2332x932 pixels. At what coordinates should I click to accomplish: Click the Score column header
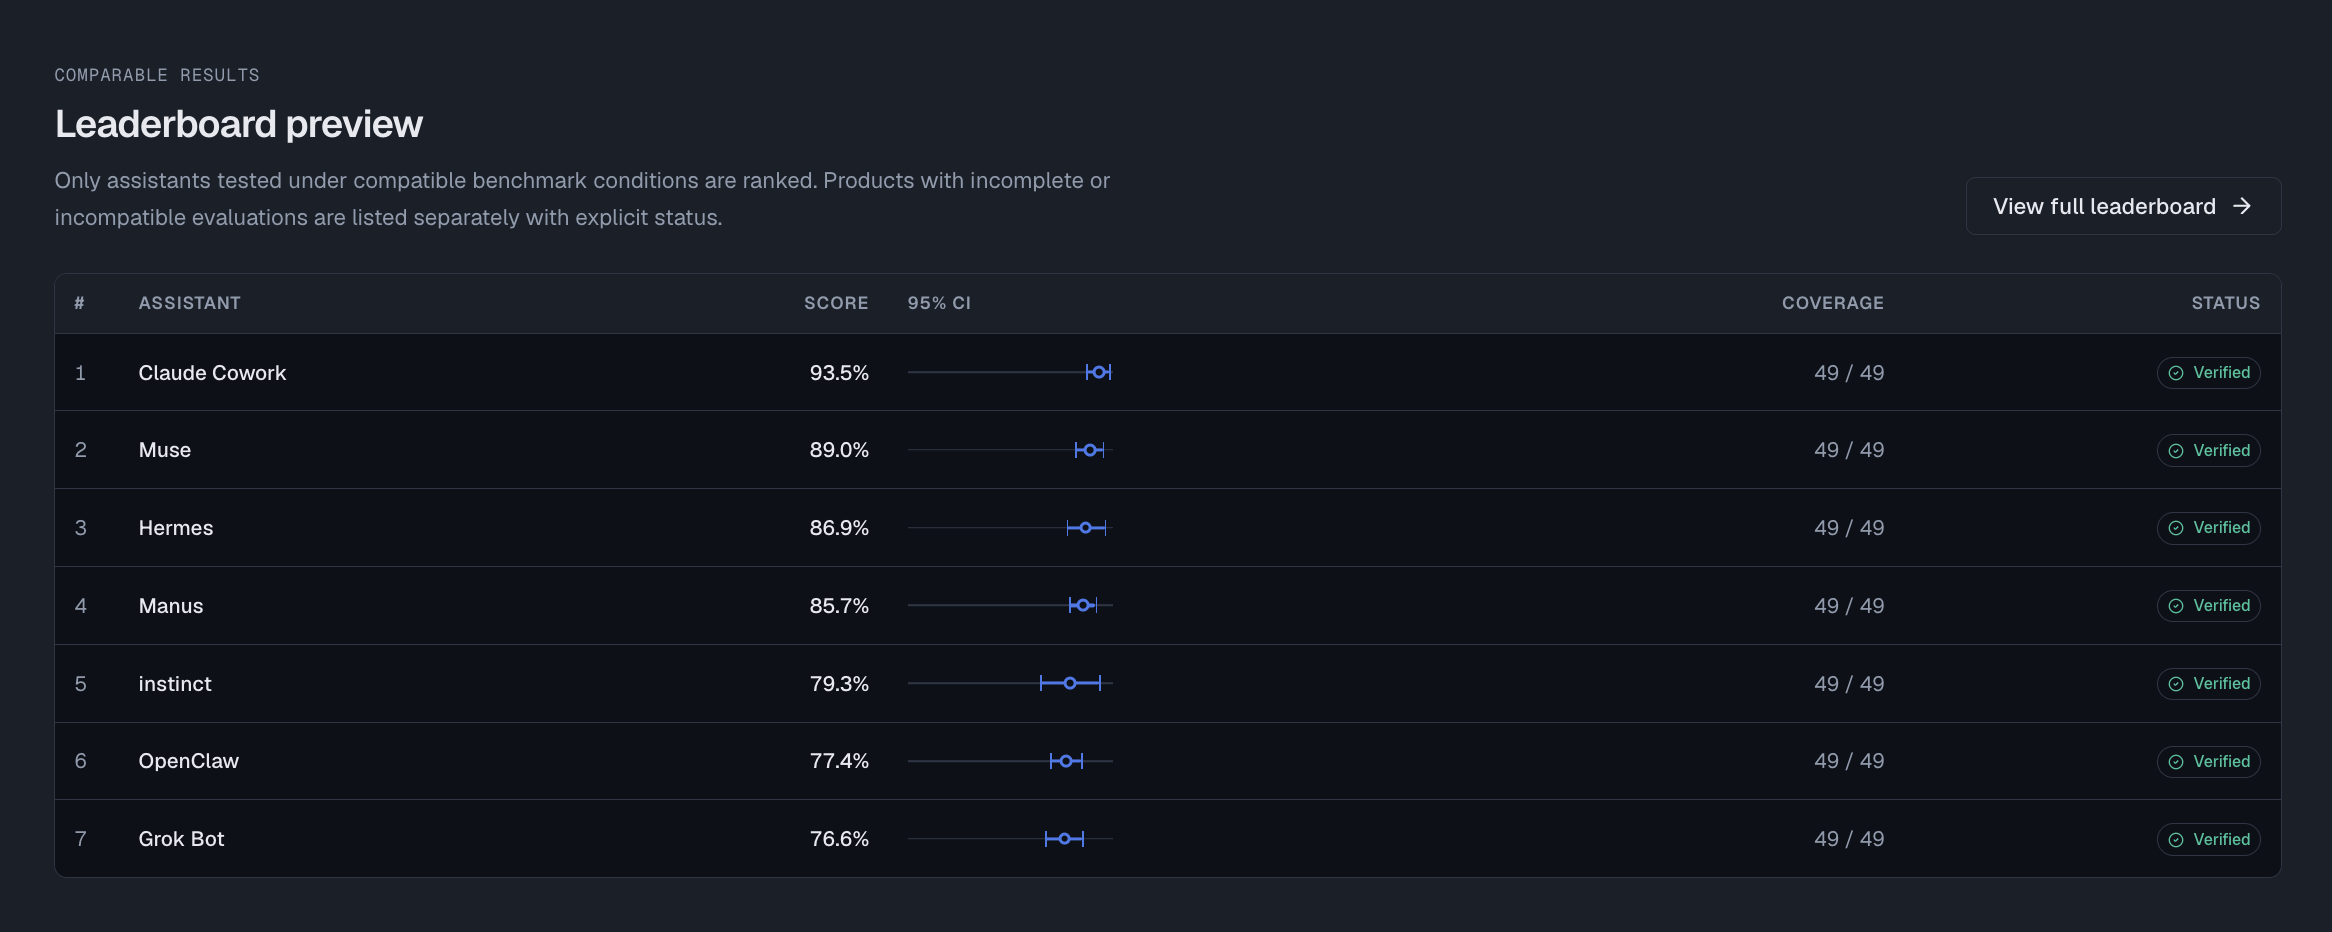click(836, 303)
